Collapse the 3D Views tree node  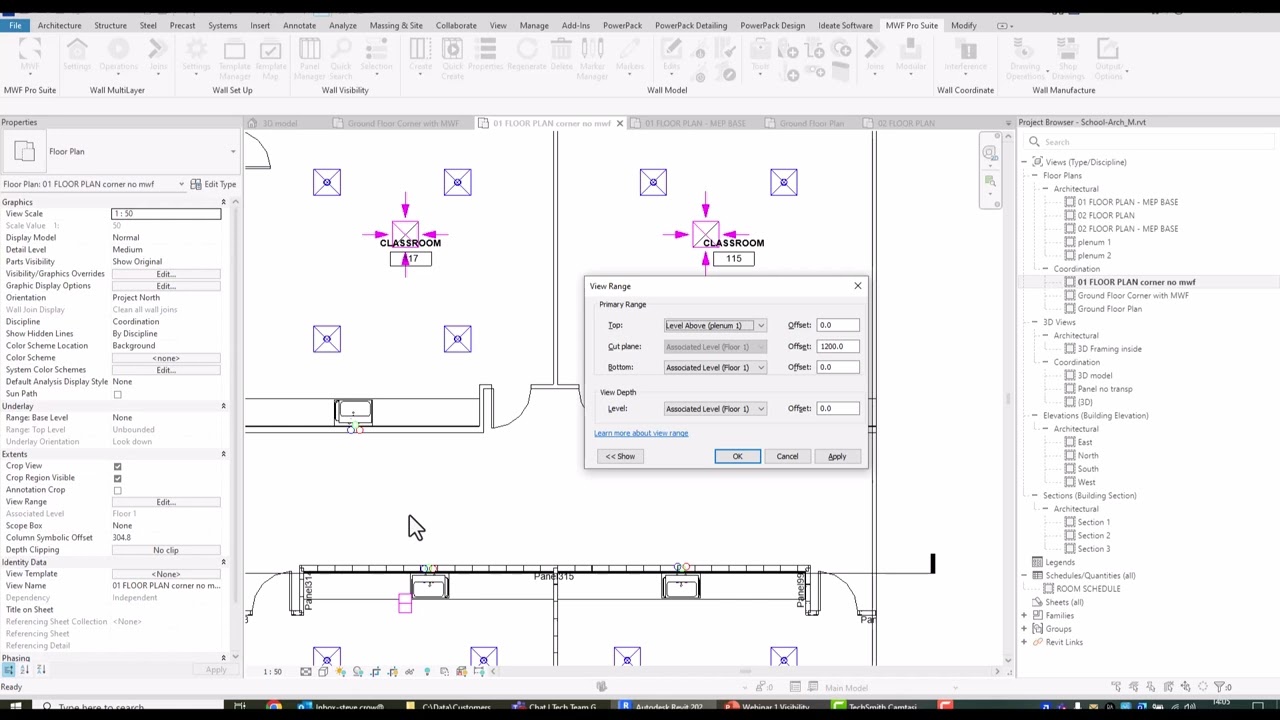1035,322
